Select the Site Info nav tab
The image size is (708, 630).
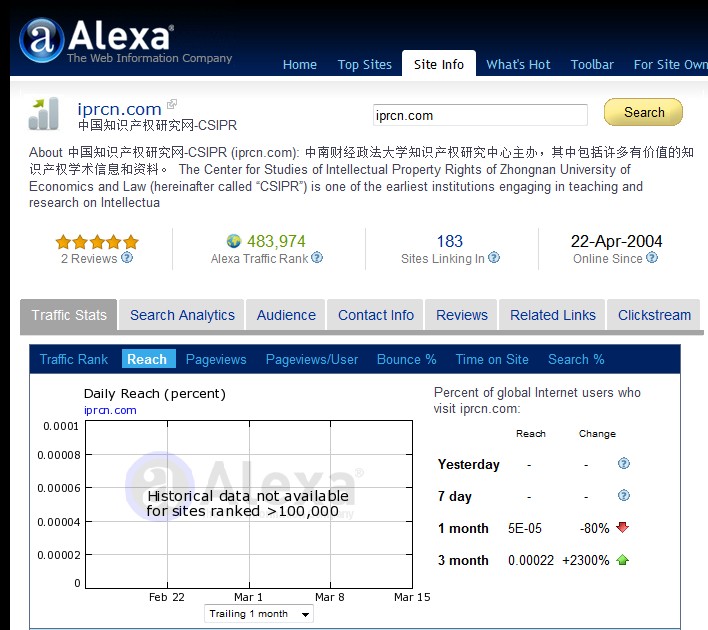pos(439,64)
